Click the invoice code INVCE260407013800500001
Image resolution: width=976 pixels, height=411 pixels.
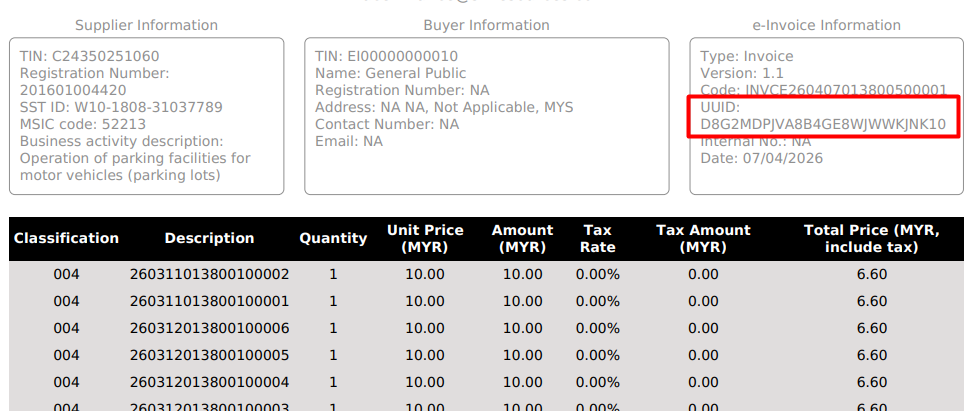pyautogui.click(x=823, y=90)
